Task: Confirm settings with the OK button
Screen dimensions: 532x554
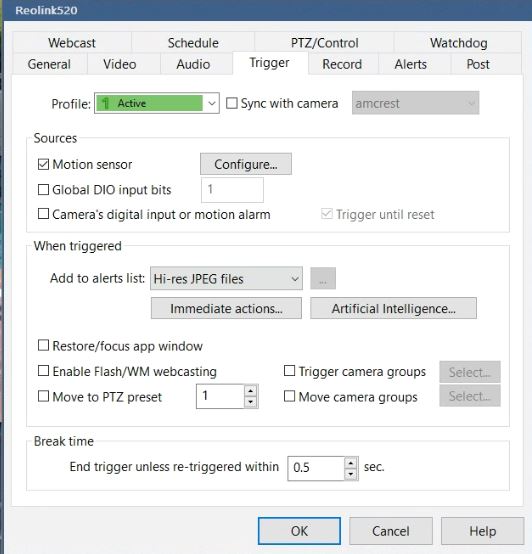Action: pos(299,531)
